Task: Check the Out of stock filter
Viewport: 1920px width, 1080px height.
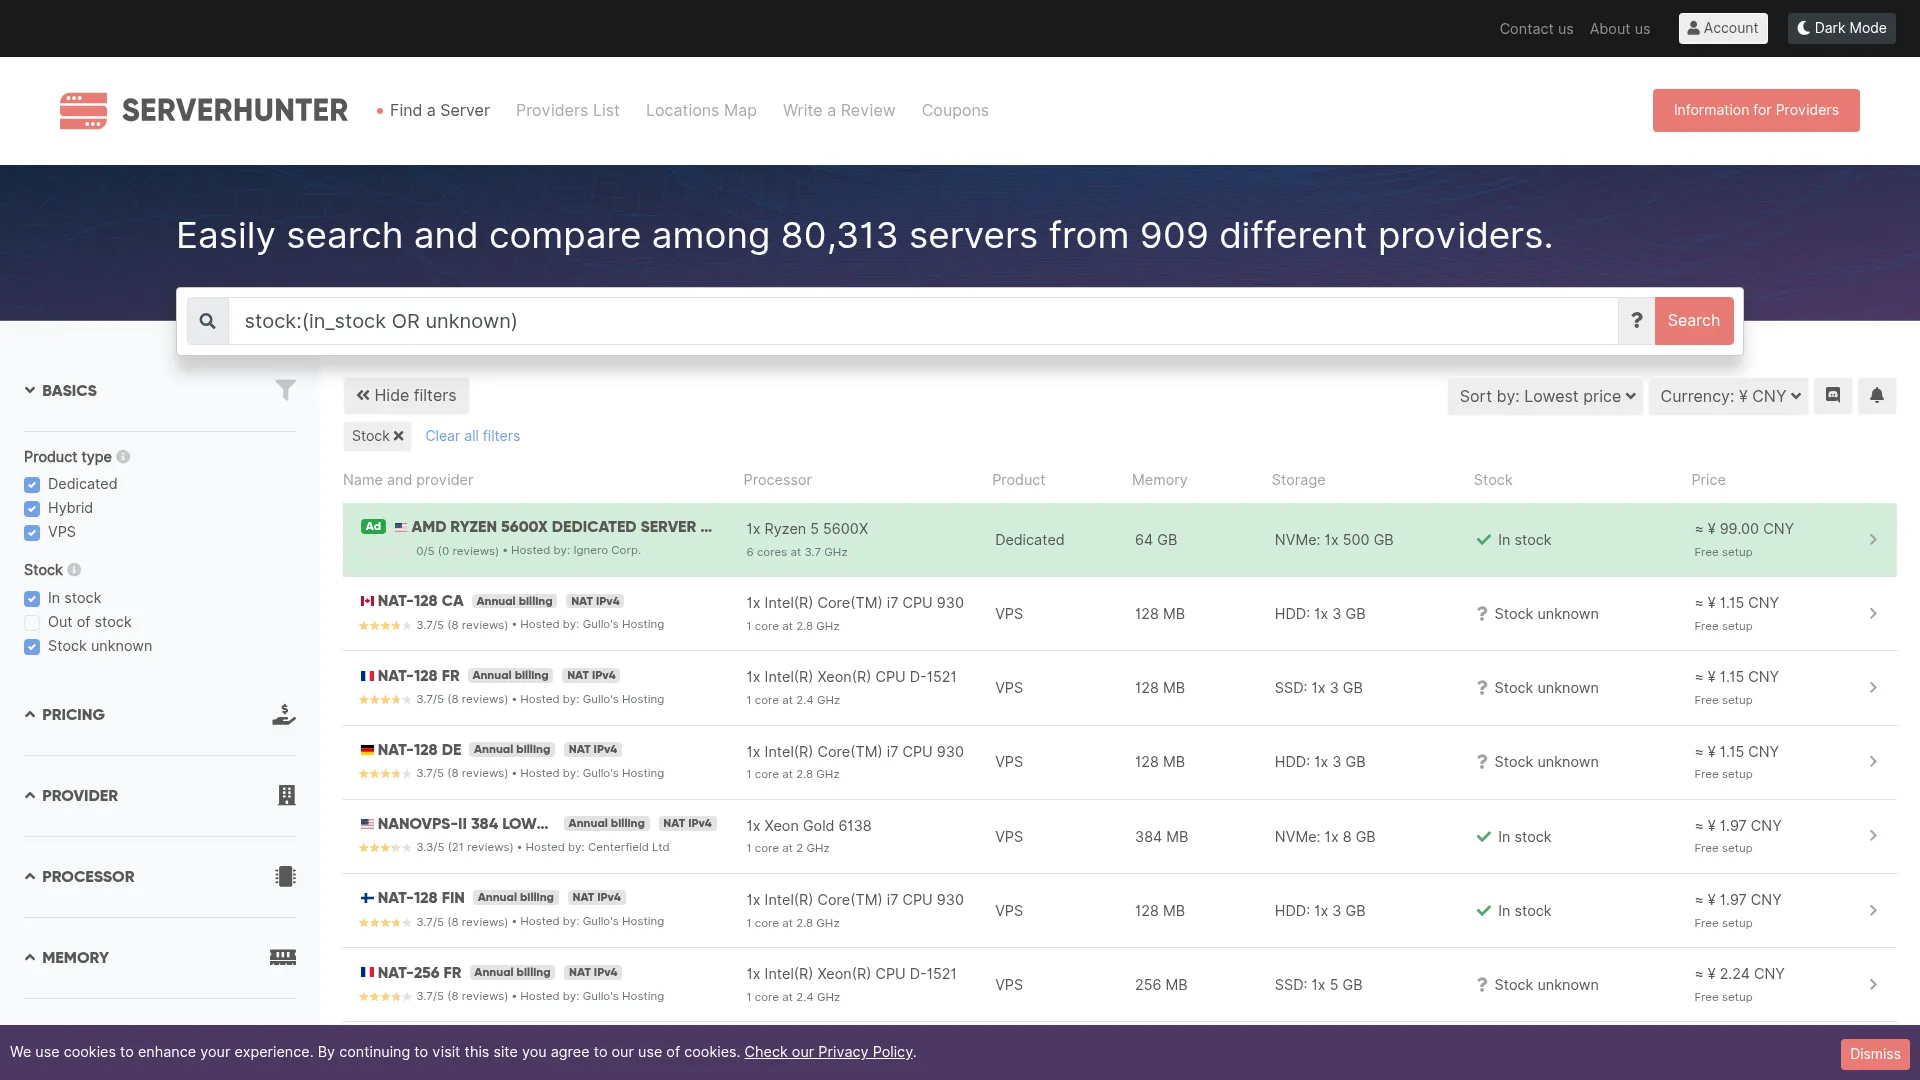Action: (32, 623)
